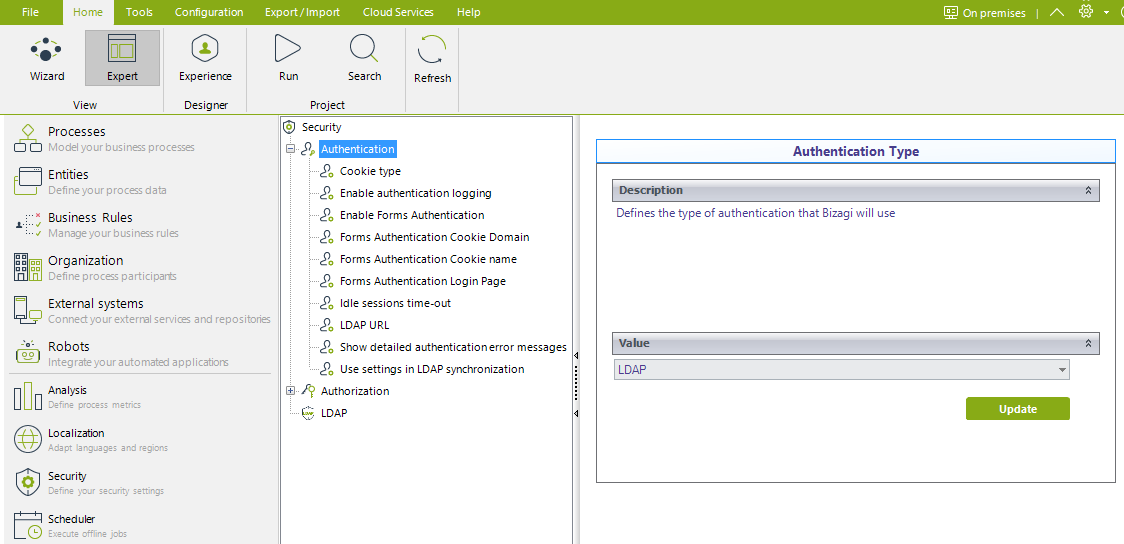Open the Help tab
Image resolution: width=1124 pixels, height=544 pixels.
[x=468, y=12]
